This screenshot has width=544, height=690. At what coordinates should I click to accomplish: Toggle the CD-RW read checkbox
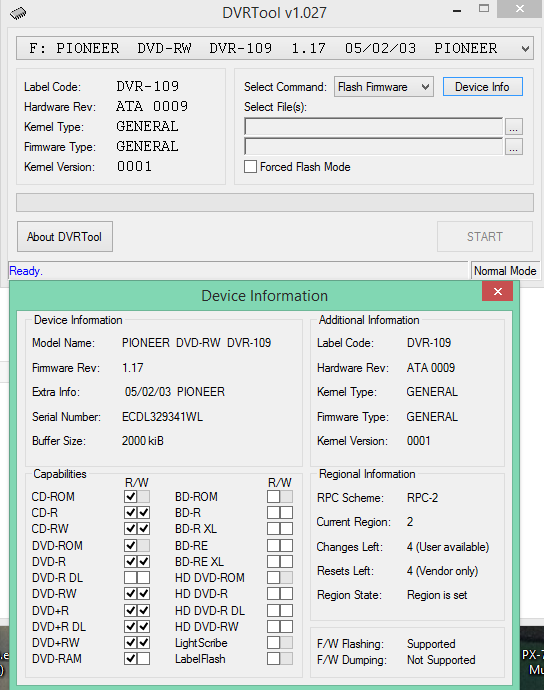click(x=130, y=529)
